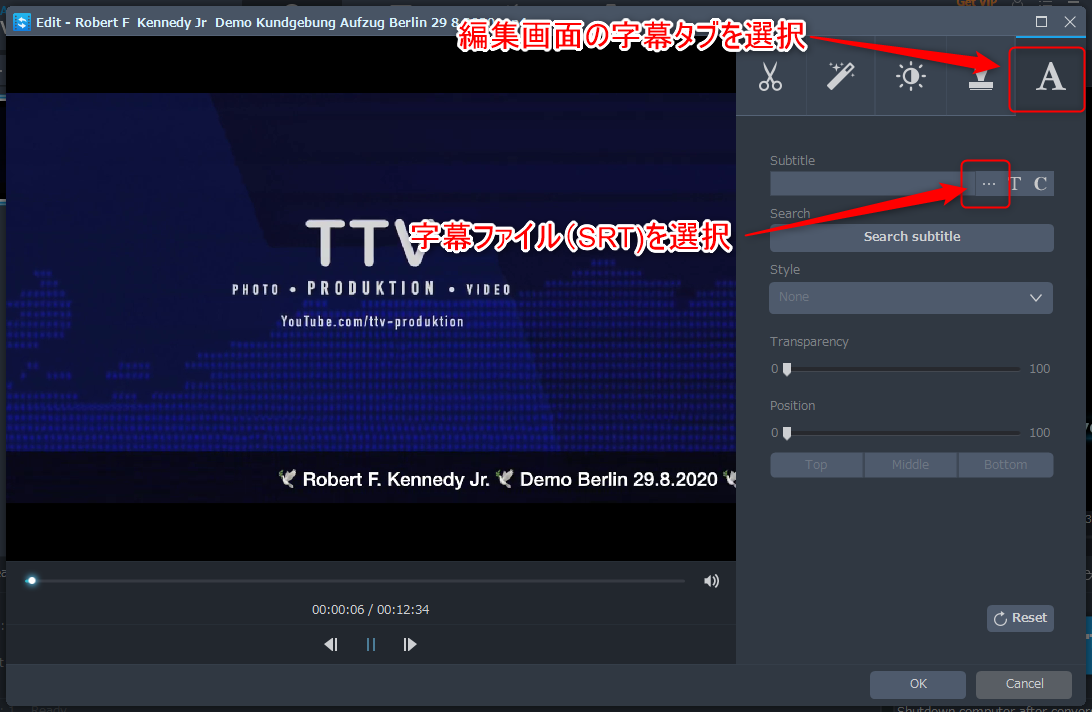
Task: Click the three-dots subtitle browse button
Action: [x=988, y=184]
